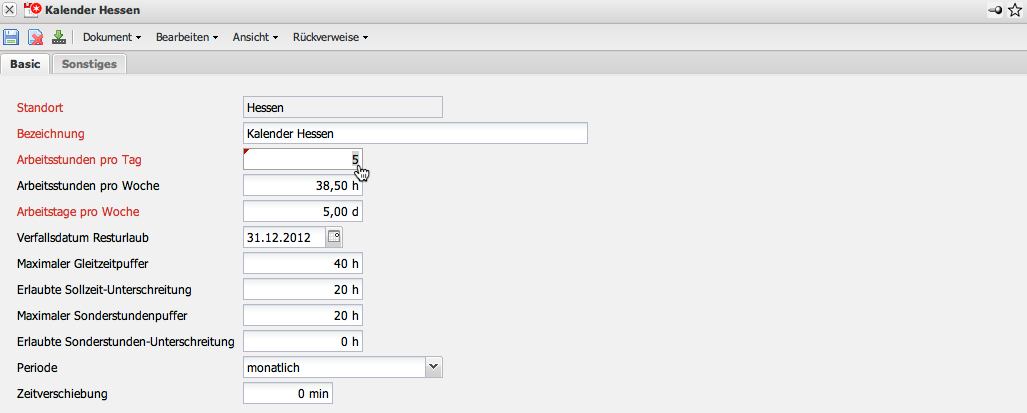Click the Bezeichnung text field
Screen dimensions: 1027x413
click(x=415, y=133)
